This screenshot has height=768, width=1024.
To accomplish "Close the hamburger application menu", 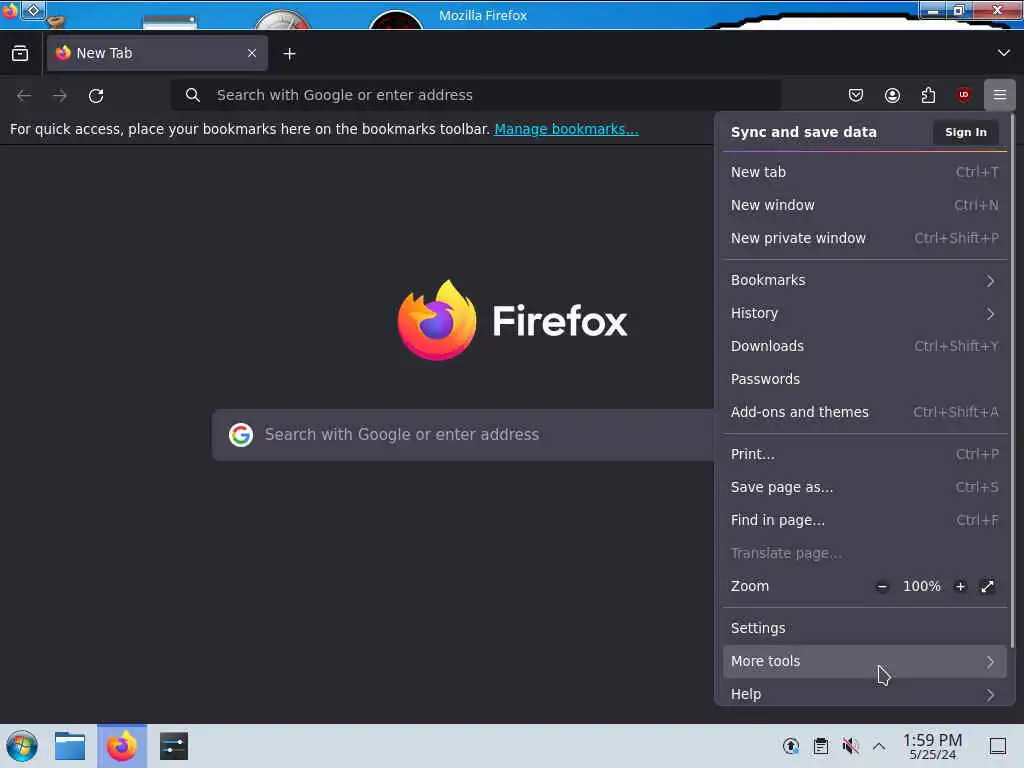I will click(x=999, y=95).
